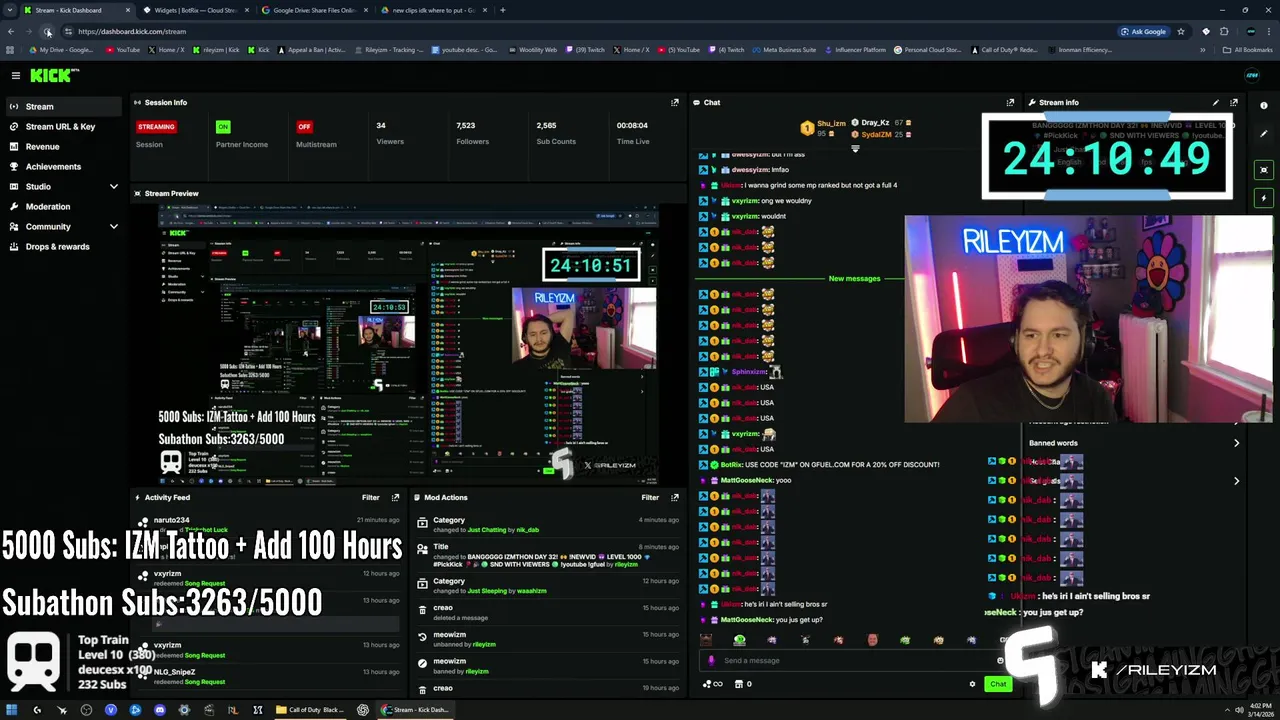Click the clock in system tray
The image size is (1280, 720).
(1242, 710)
